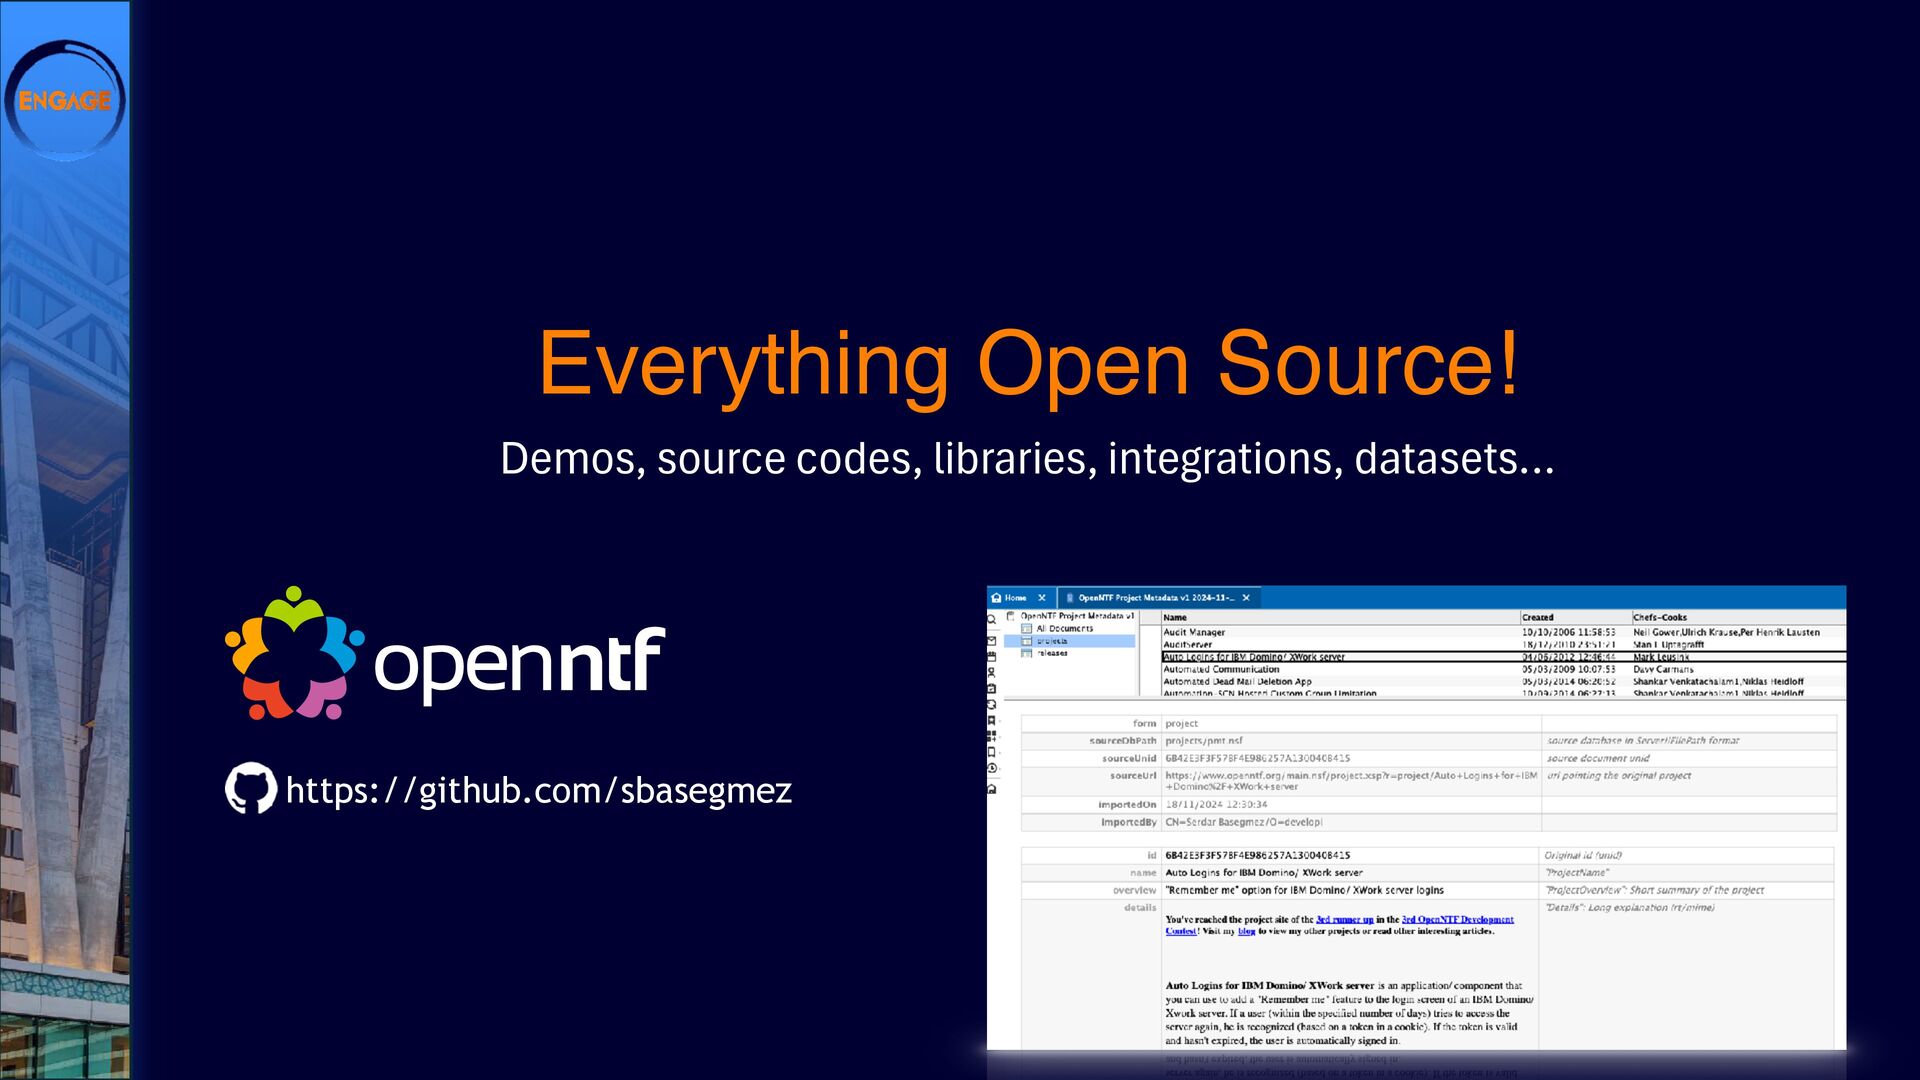The image size is (1920, 1080).
Task: Select the Audit Manager row
Action: (1503, 632)
